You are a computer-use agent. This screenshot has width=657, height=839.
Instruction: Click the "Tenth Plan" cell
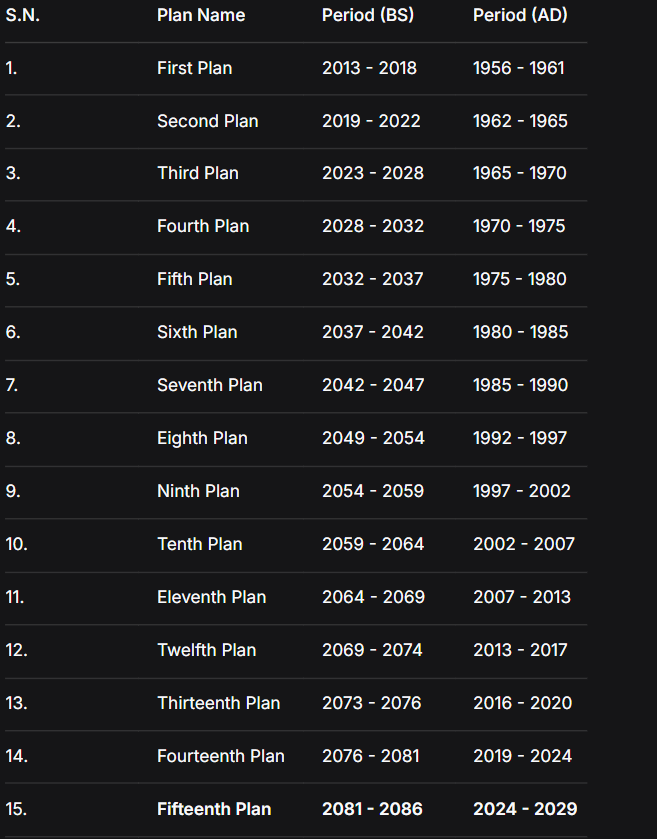coord(199,544)
